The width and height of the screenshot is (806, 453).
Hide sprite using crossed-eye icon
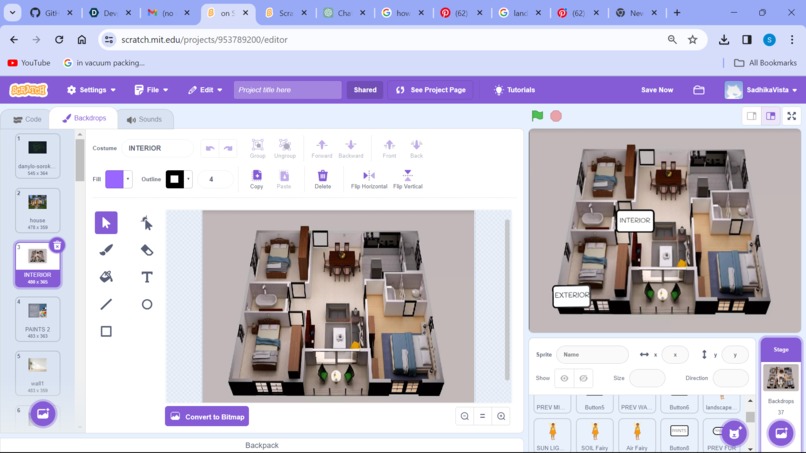click(x=583, y=378)
